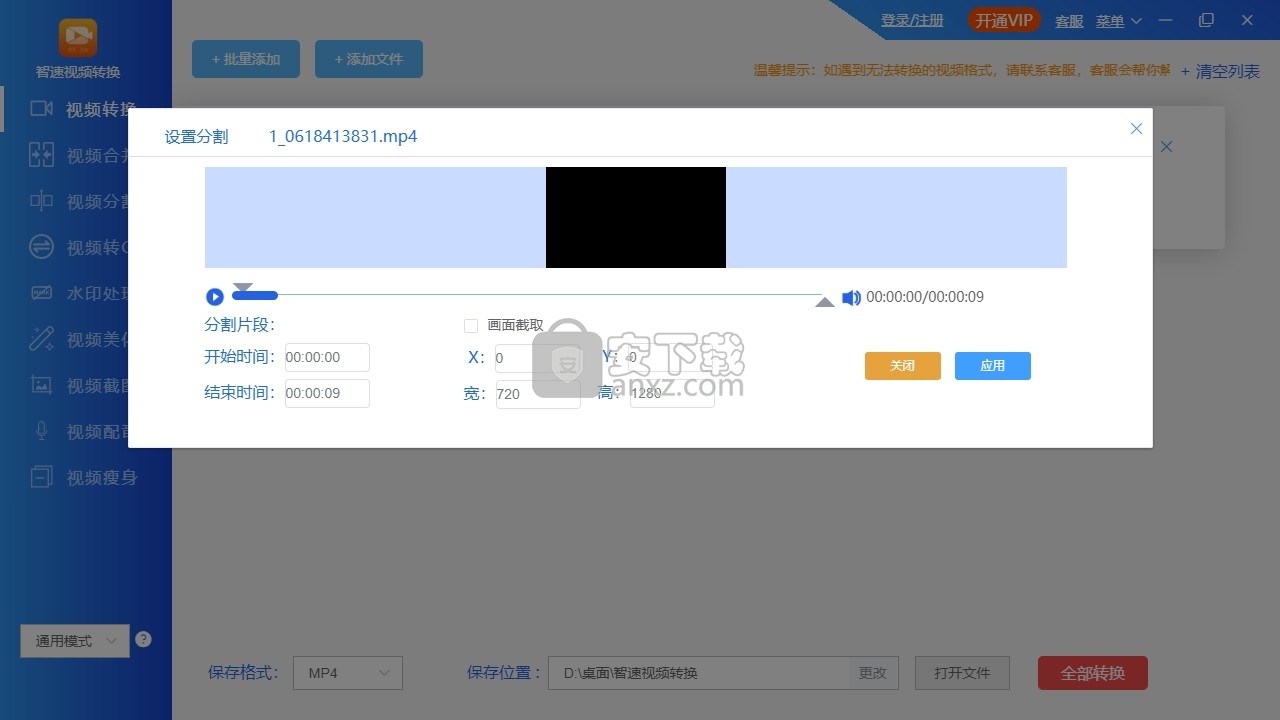Screen dimensions: 1280x720
Task: Select the video split icon
Action: tap(41, 201)
